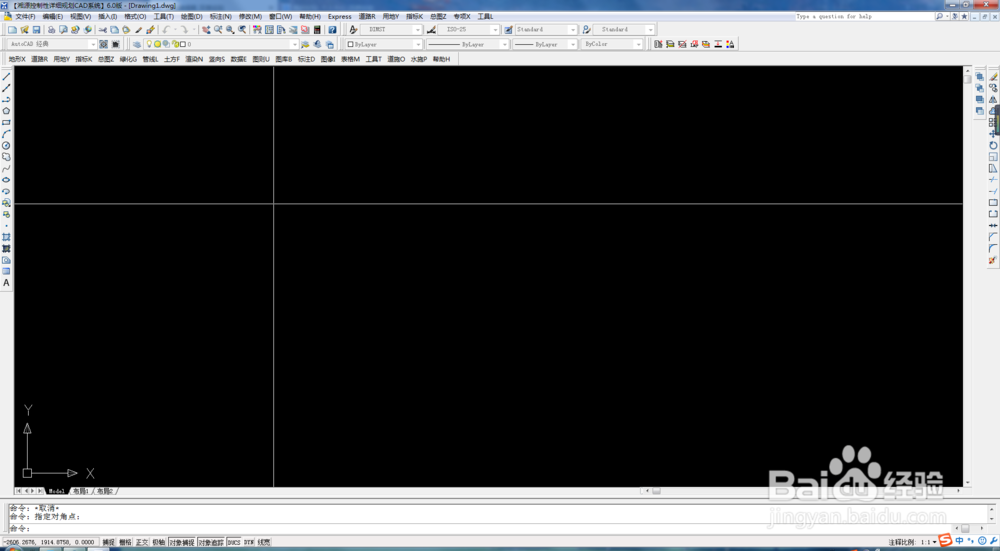This screenshot has height=551, width=1000.
Task: Select the Rotate modify tool
Action: pyautogui.click(x=993, y=145)
